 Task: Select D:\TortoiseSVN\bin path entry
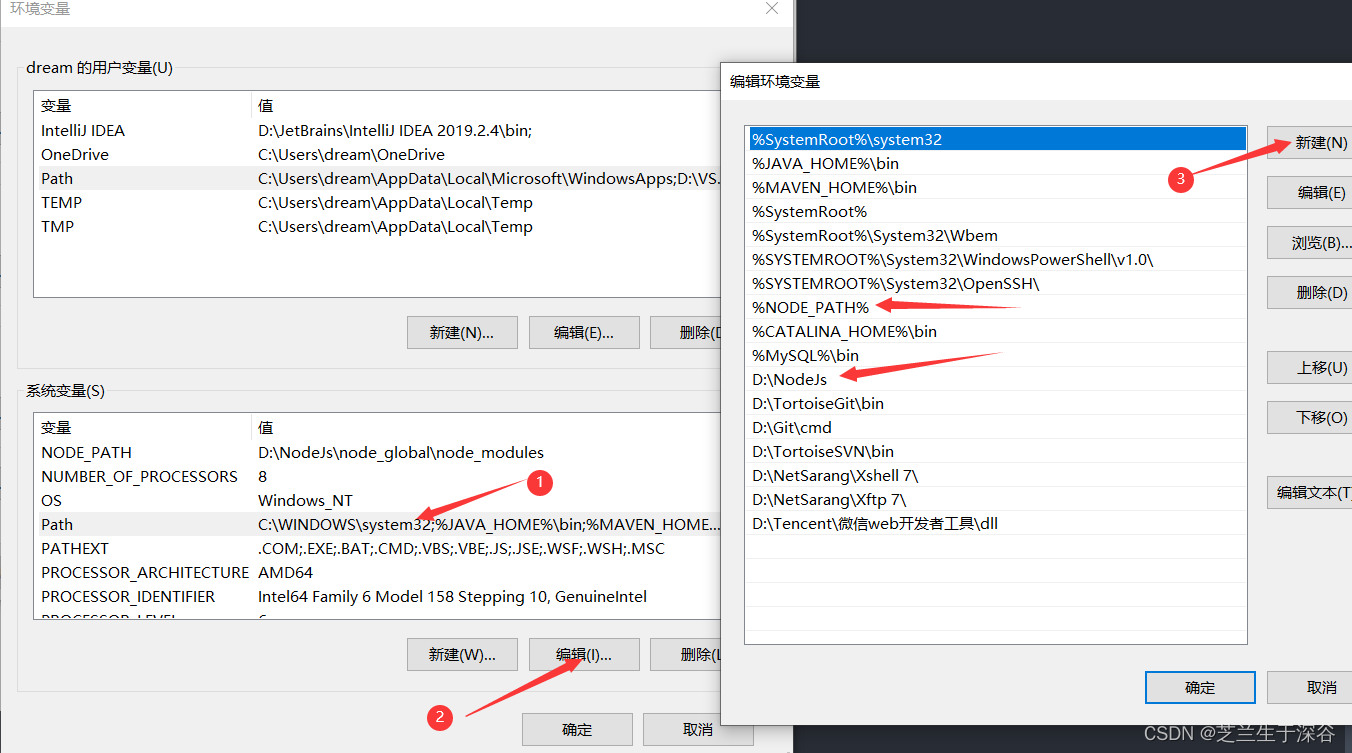click(x=997, y=451)
